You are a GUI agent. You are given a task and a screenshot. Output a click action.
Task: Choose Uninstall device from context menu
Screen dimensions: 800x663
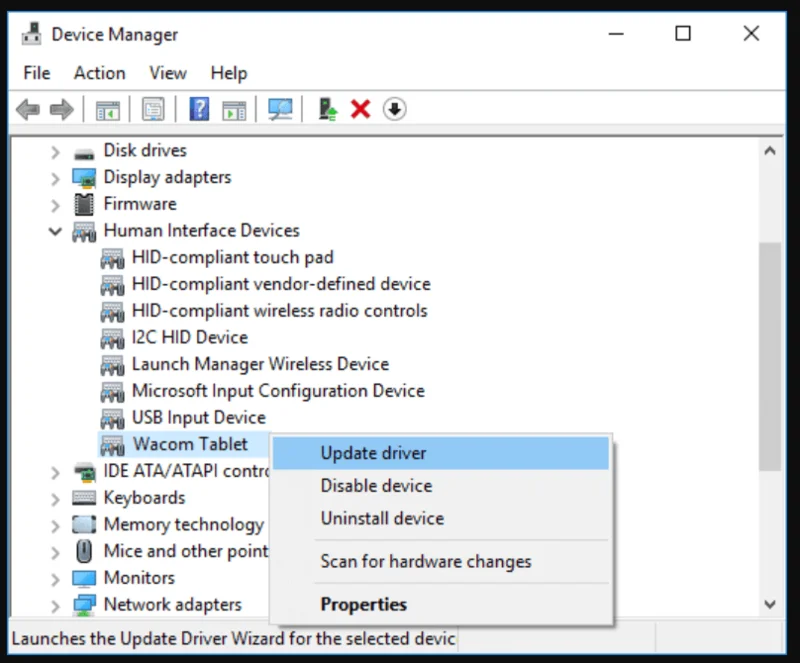441,518
